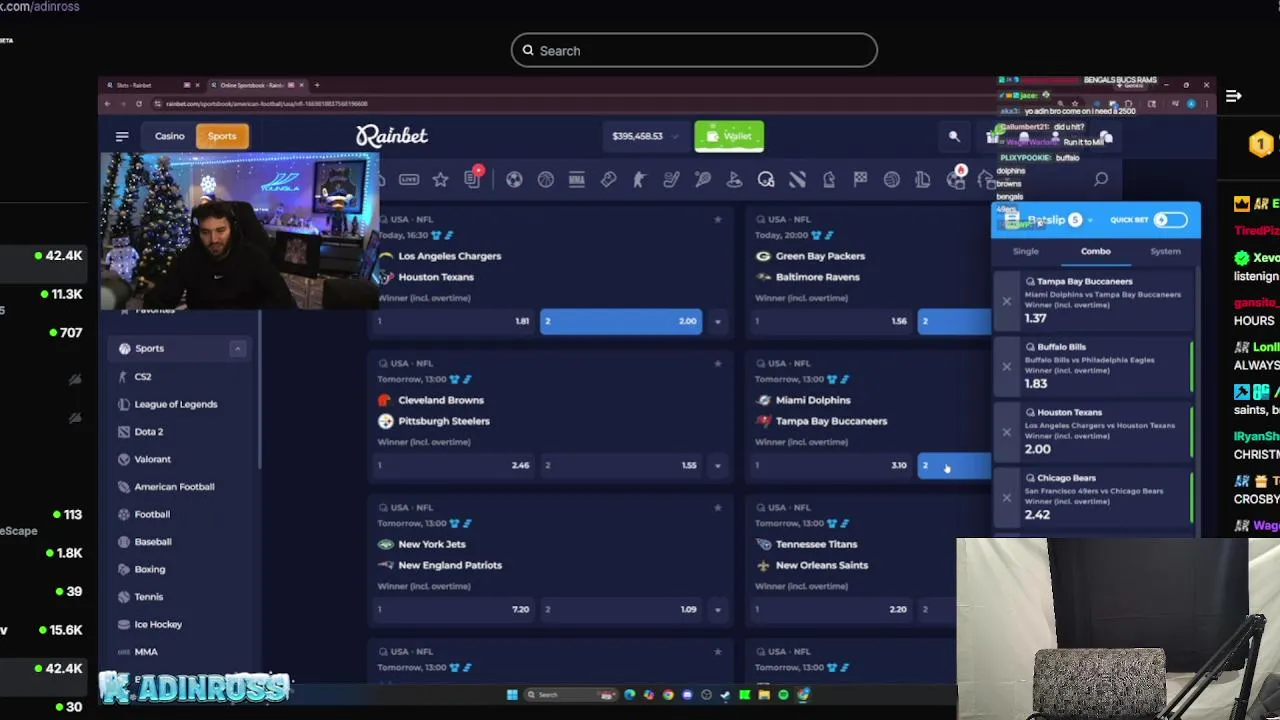Bet Tennessee Titans at 2.20
Image resolution: width=1280 pixels, height=720 pixels.
pos(832,609)
